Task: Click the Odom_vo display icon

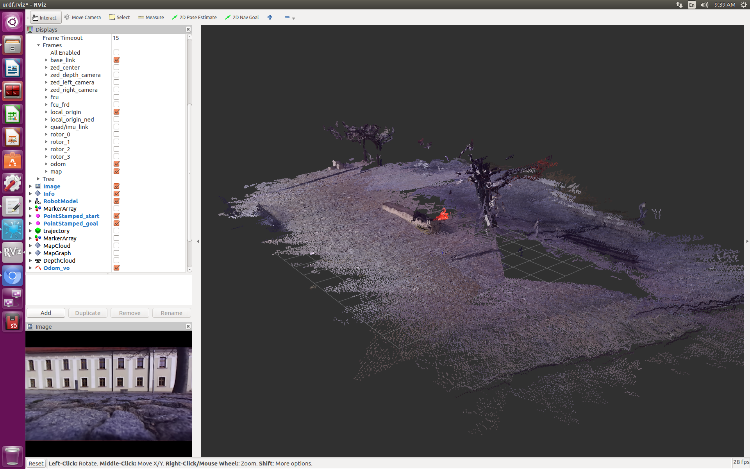Action: pos(38,268)
